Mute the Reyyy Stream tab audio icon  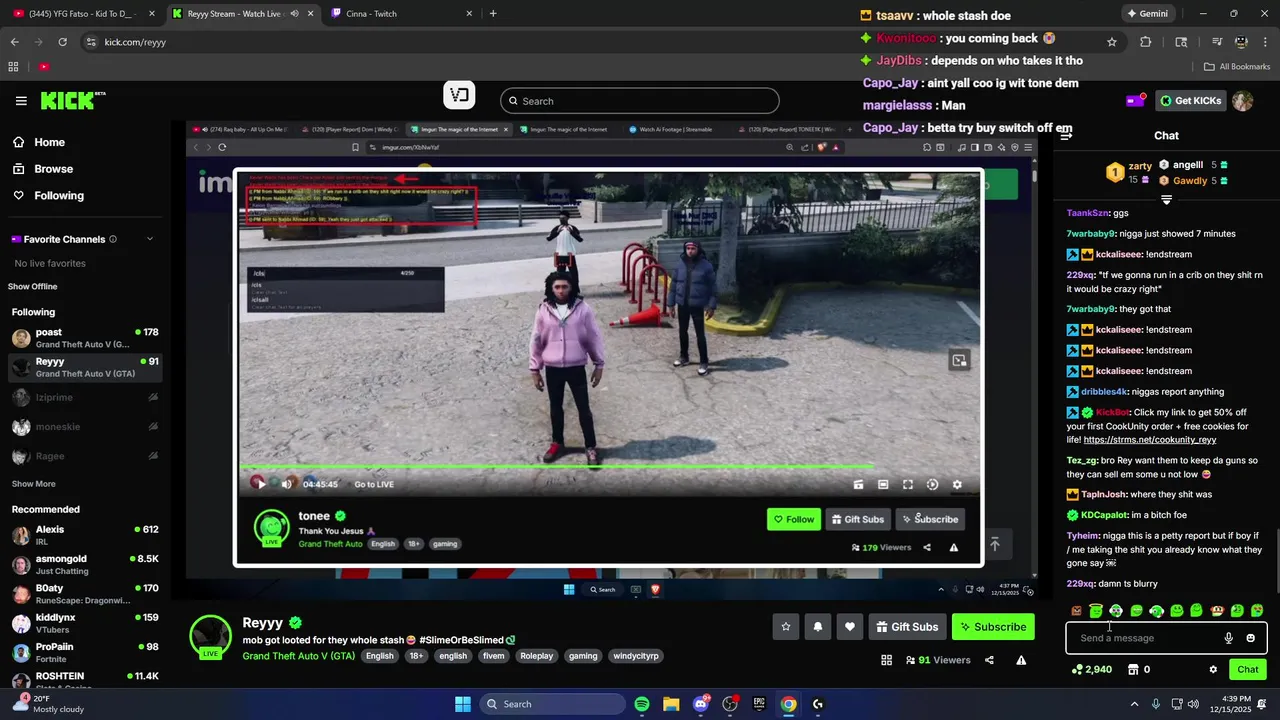click(x=294, y=14)
